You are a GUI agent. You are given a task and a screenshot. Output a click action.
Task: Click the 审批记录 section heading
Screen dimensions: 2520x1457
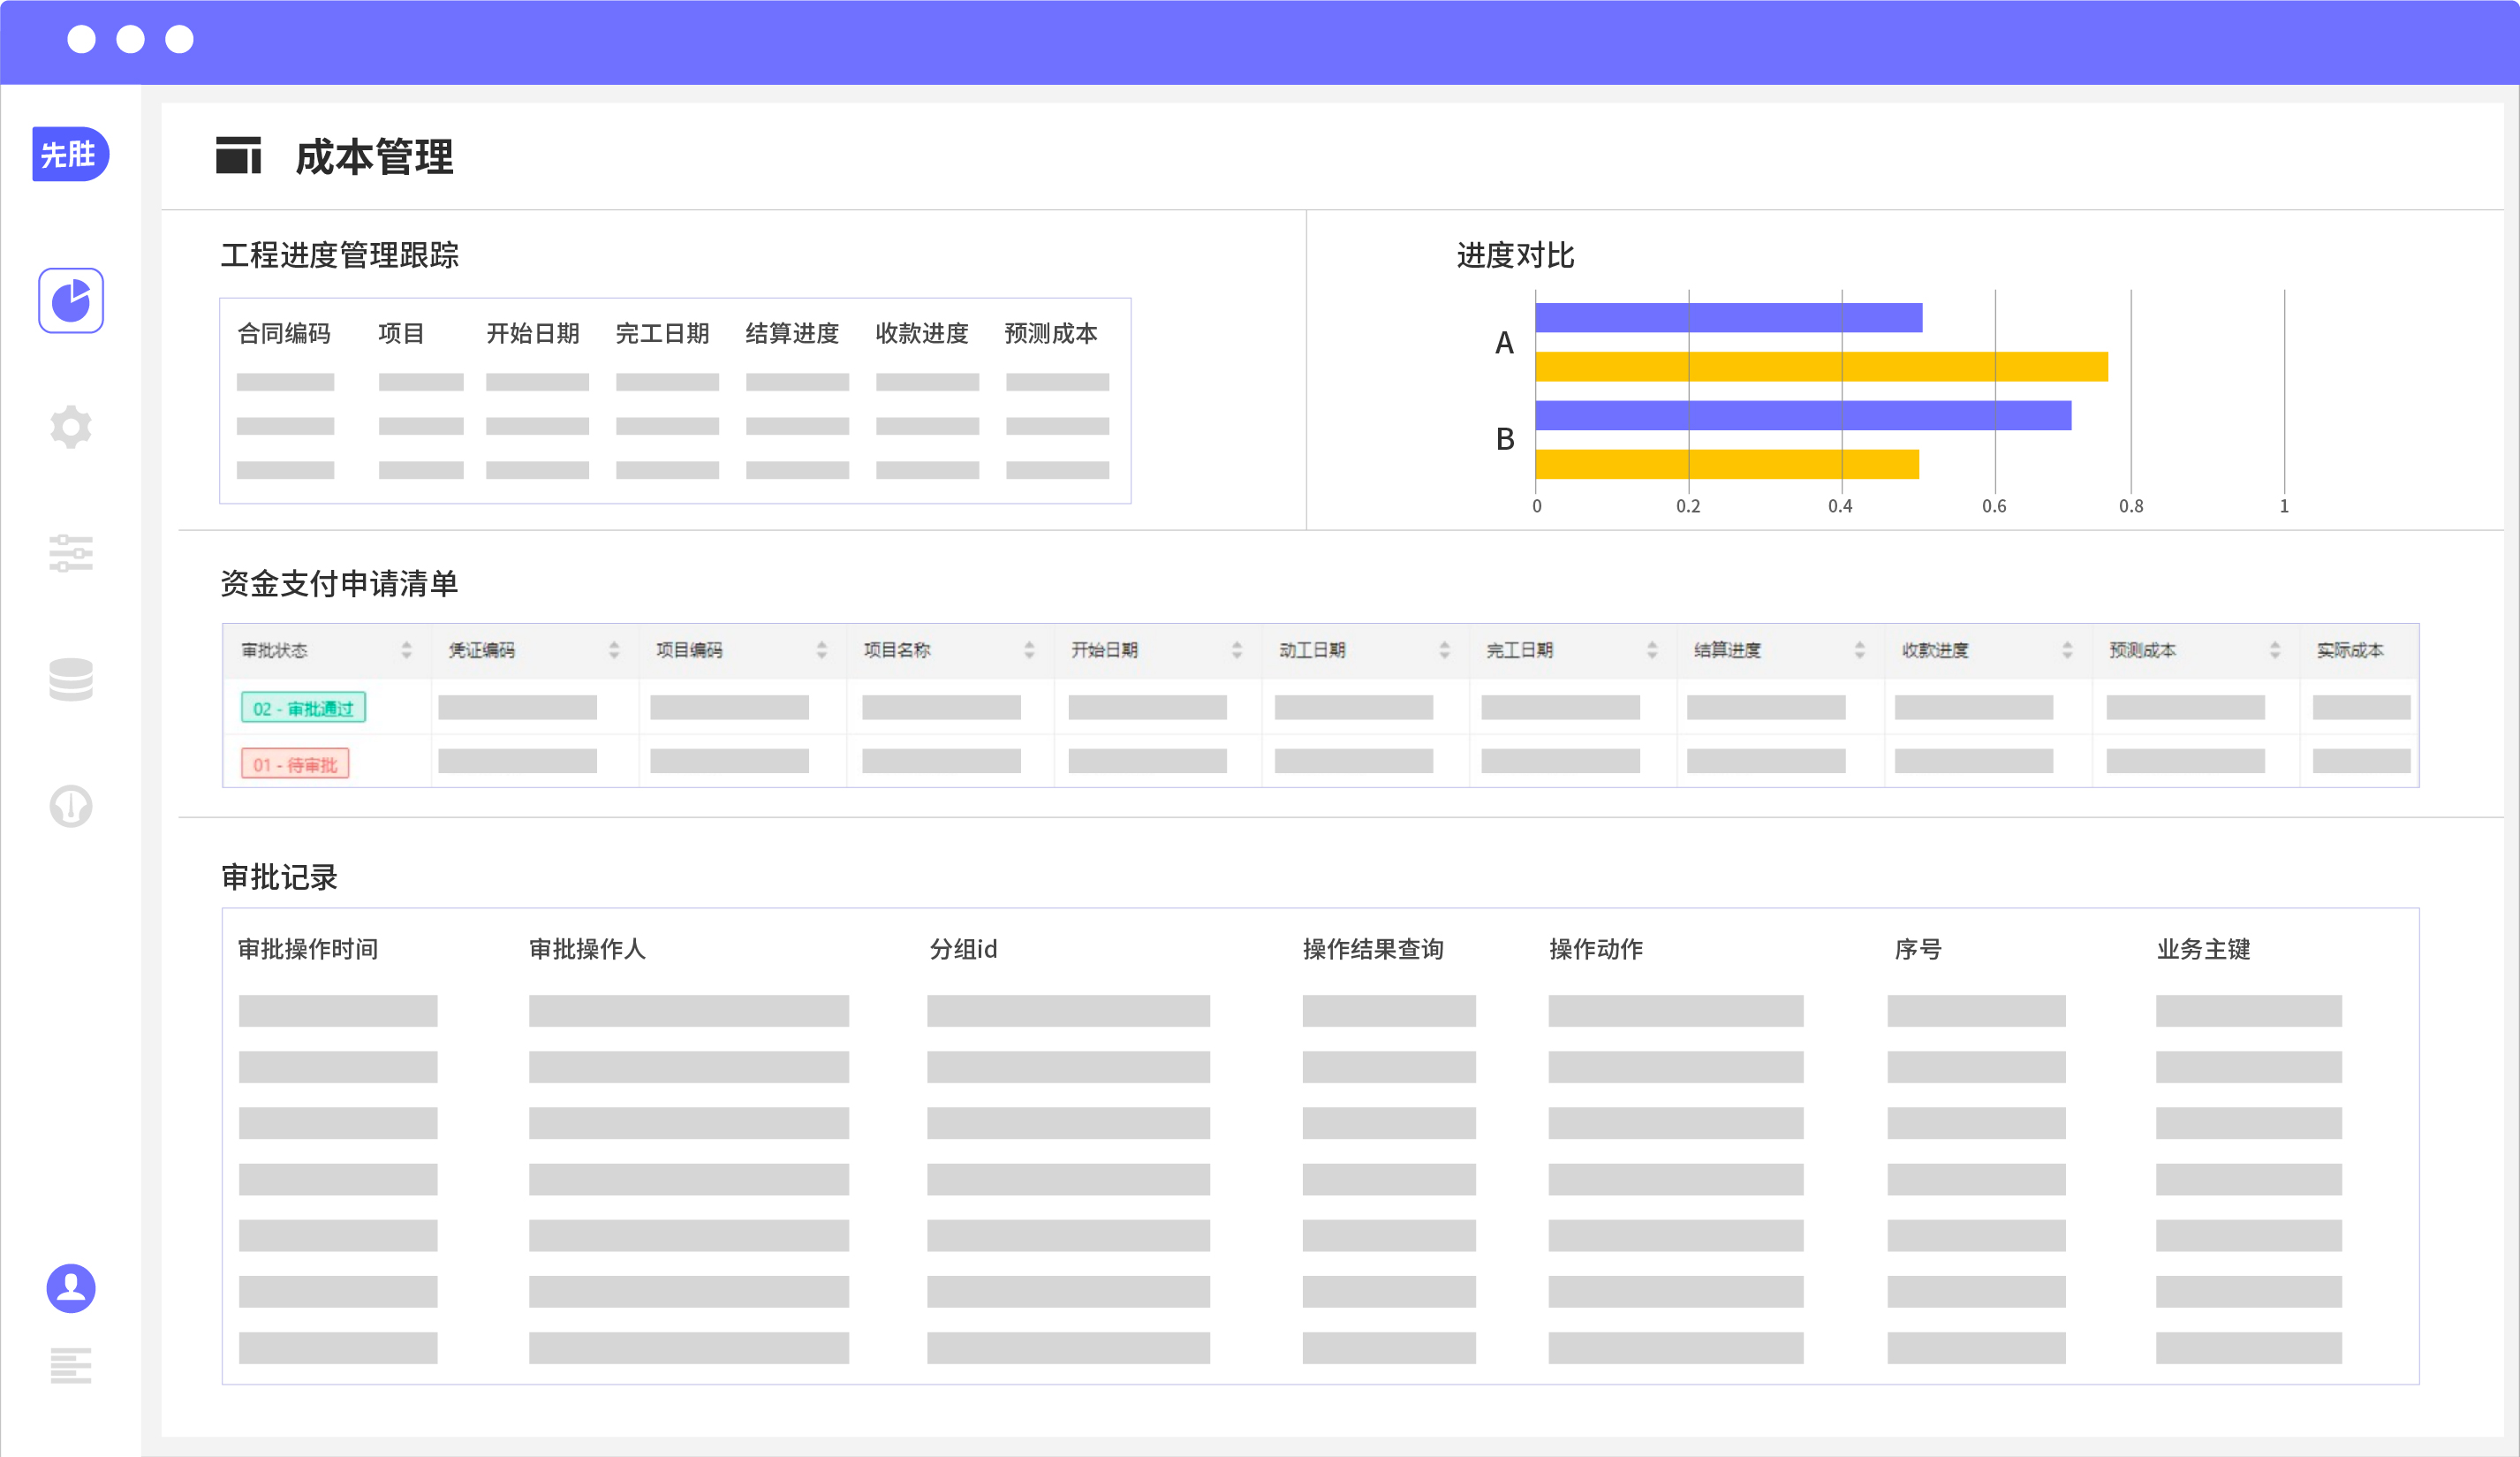pyautogui.click(x=279, y=877)
